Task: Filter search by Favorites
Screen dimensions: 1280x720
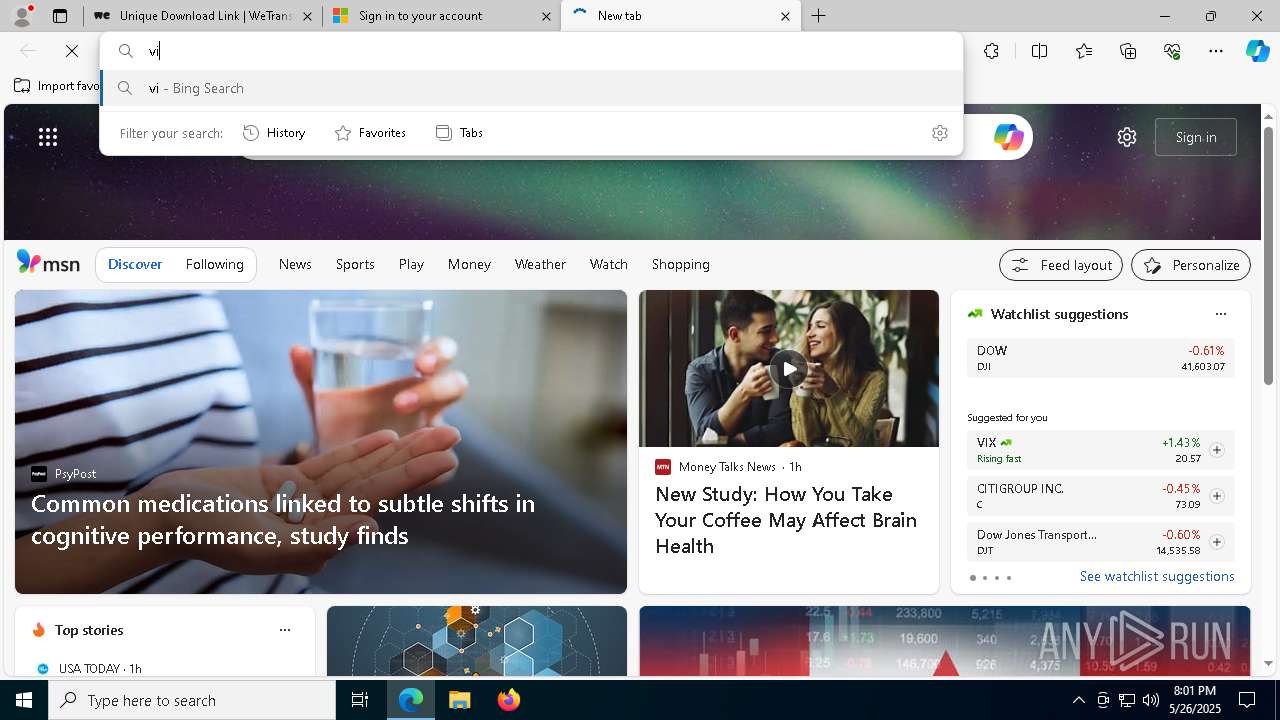Action: coord(370,133)
